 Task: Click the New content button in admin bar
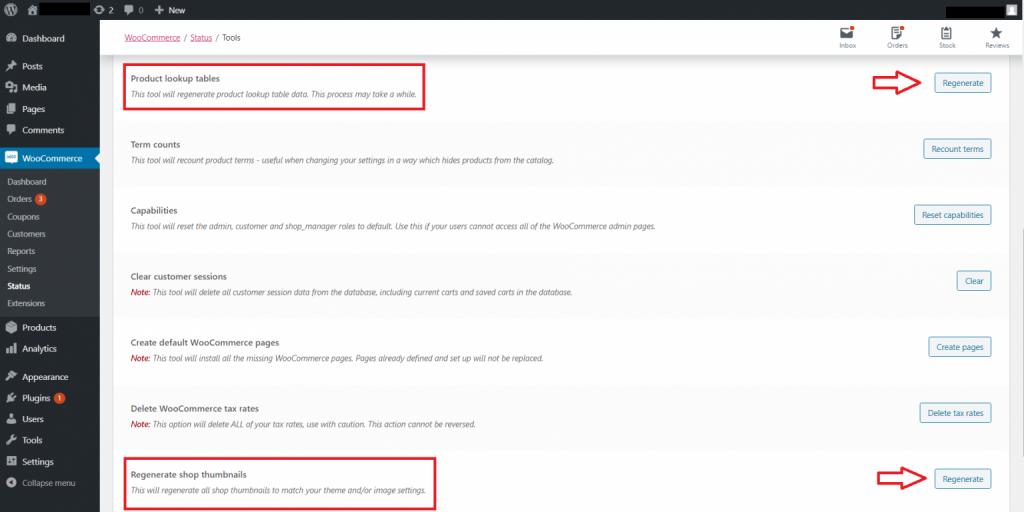click(x=170, y=10)
